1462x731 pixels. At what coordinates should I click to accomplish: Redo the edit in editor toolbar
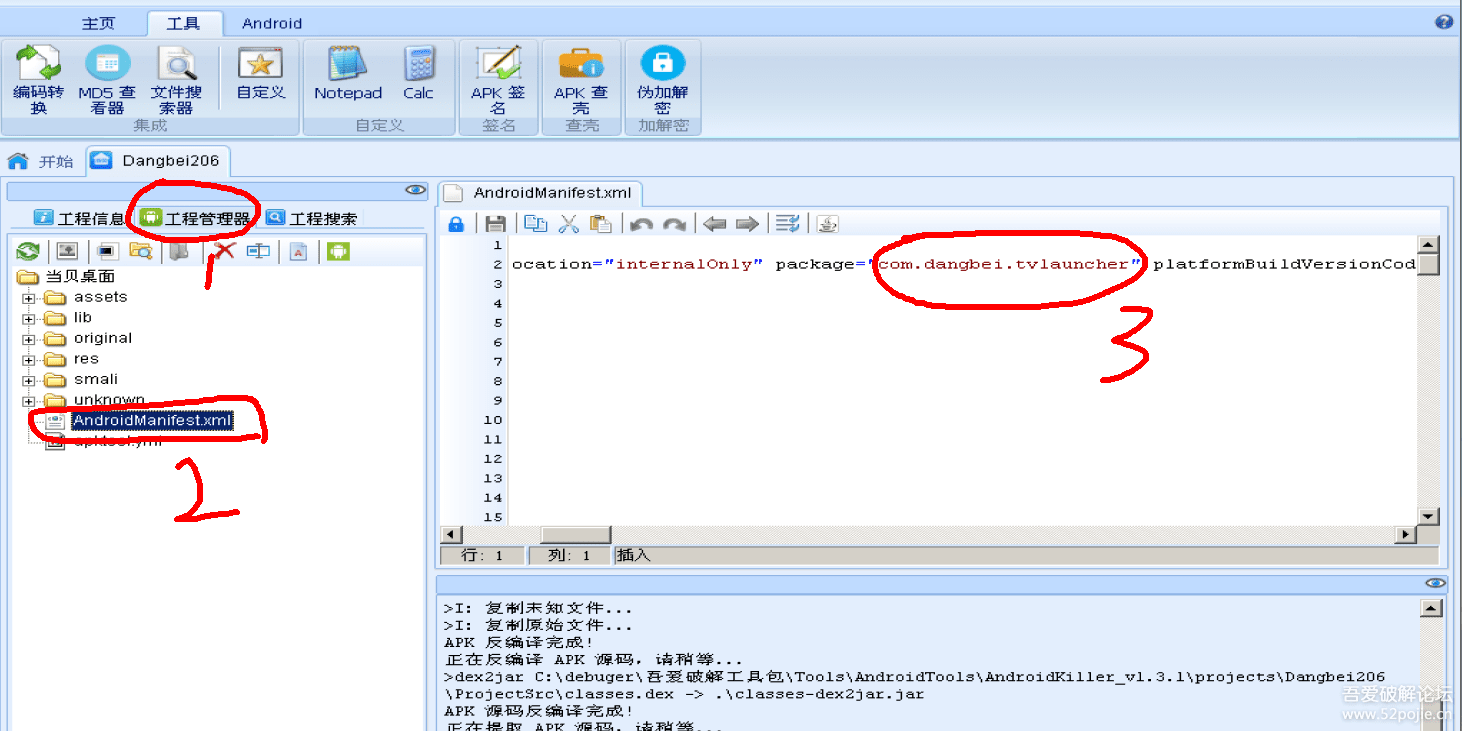click(674, 224)
